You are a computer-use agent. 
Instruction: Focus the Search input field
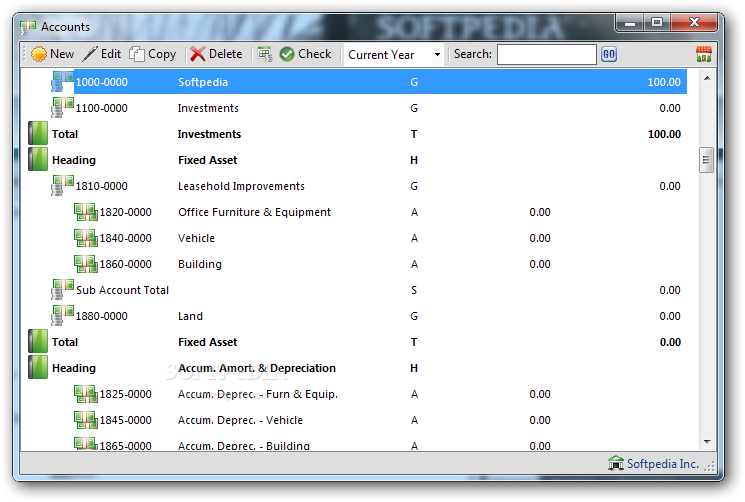pyautogui.click(x=546, y=54)
